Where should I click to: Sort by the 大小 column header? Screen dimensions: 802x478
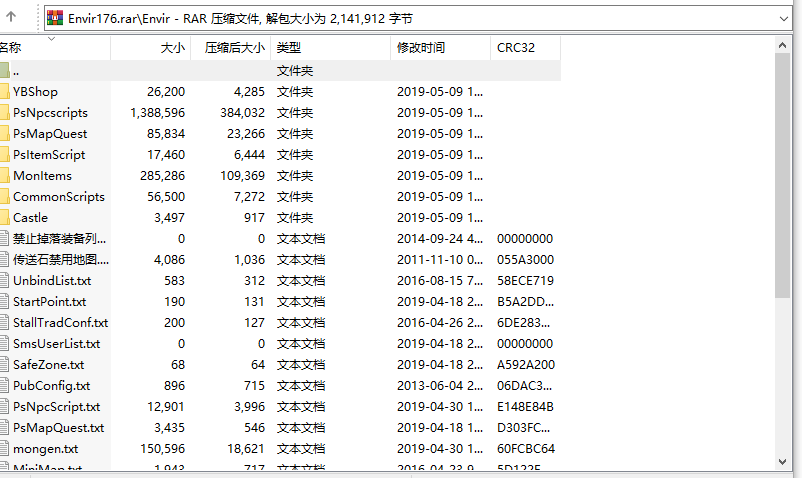point(172,48)
